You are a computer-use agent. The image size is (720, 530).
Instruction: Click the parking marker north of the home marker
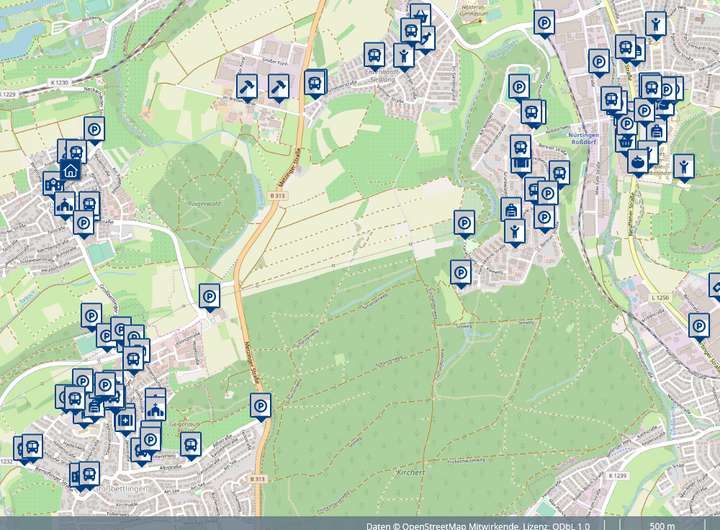pos(94,129)
